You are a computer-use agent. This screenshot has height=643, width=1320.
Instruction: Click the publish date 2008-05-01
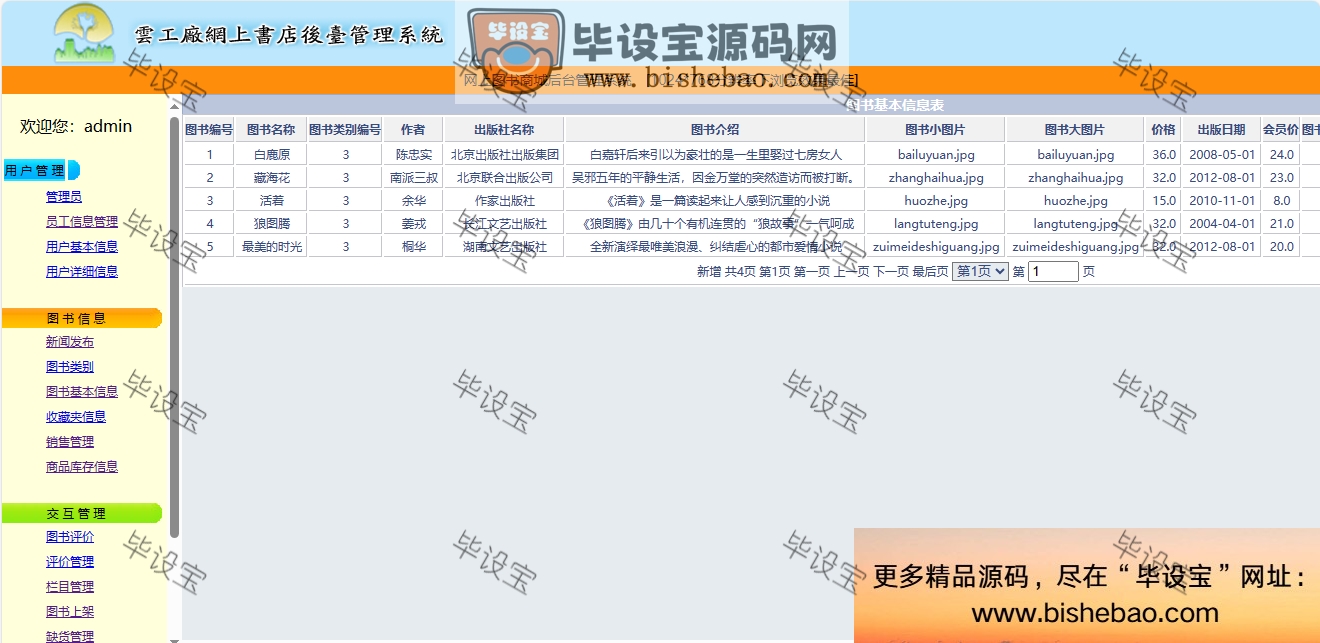click(1221, 155)
